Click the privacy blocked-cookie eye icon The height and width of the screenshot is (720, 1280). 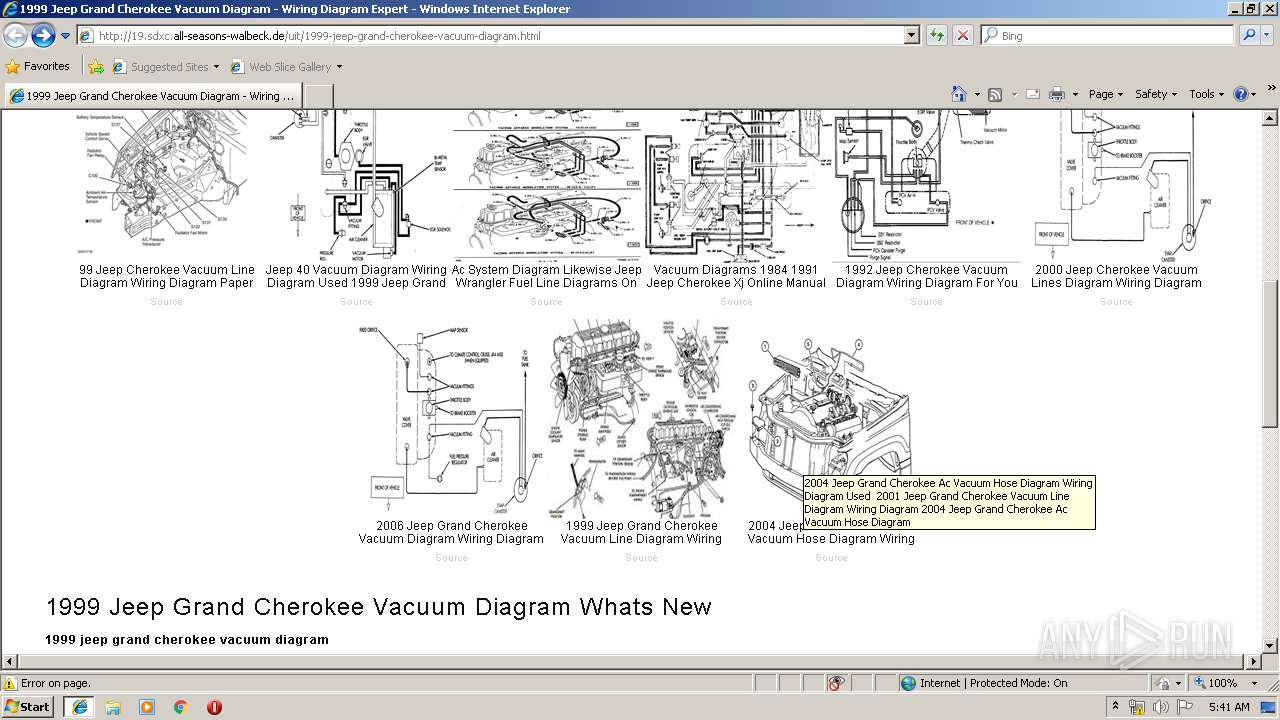coord(836,683)
